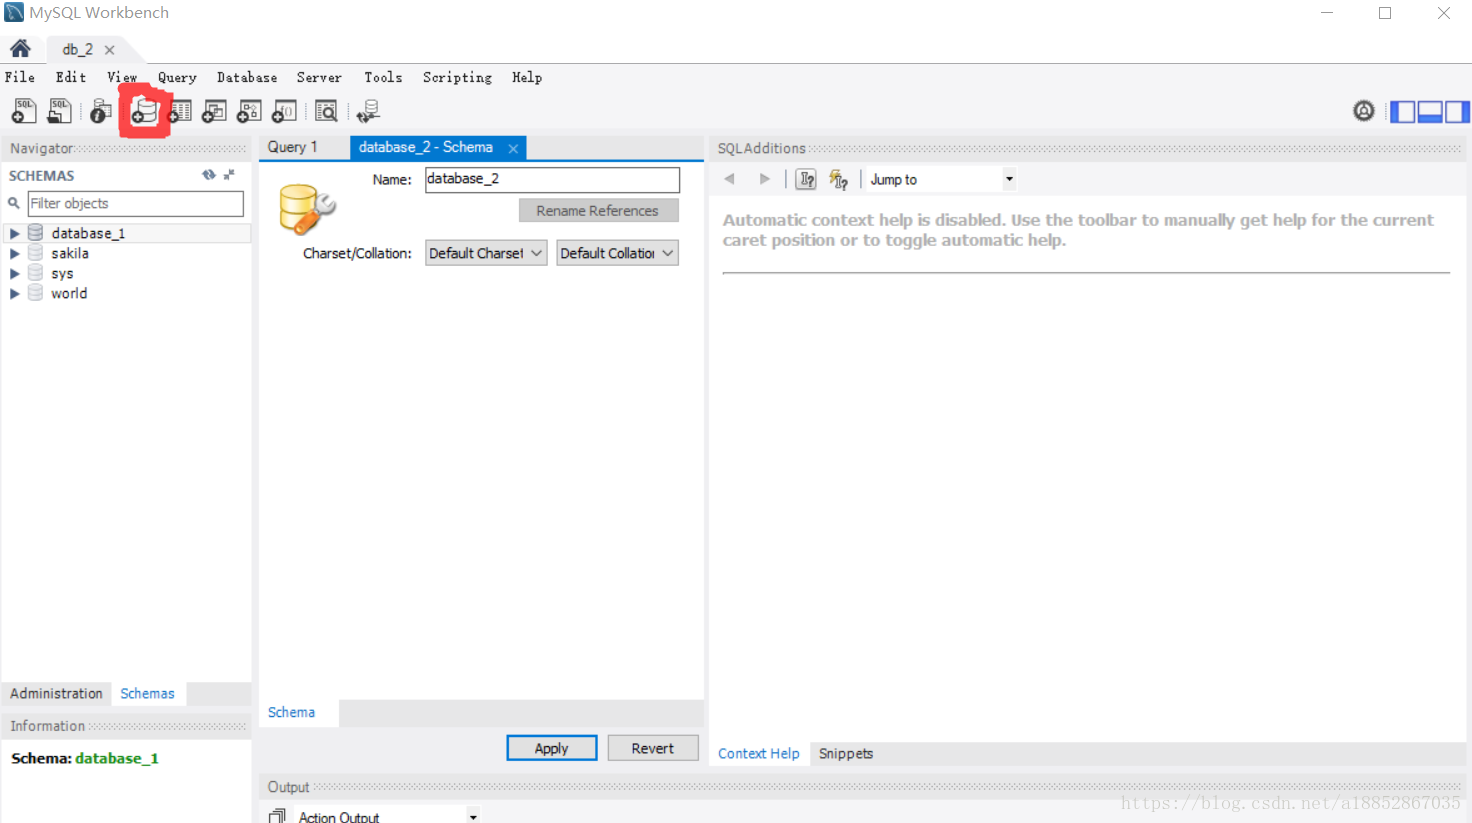The width and height of the screenshot is (1472, 823).
Task: Reconnect to DBMS icon
Action: tap(368, 111)
